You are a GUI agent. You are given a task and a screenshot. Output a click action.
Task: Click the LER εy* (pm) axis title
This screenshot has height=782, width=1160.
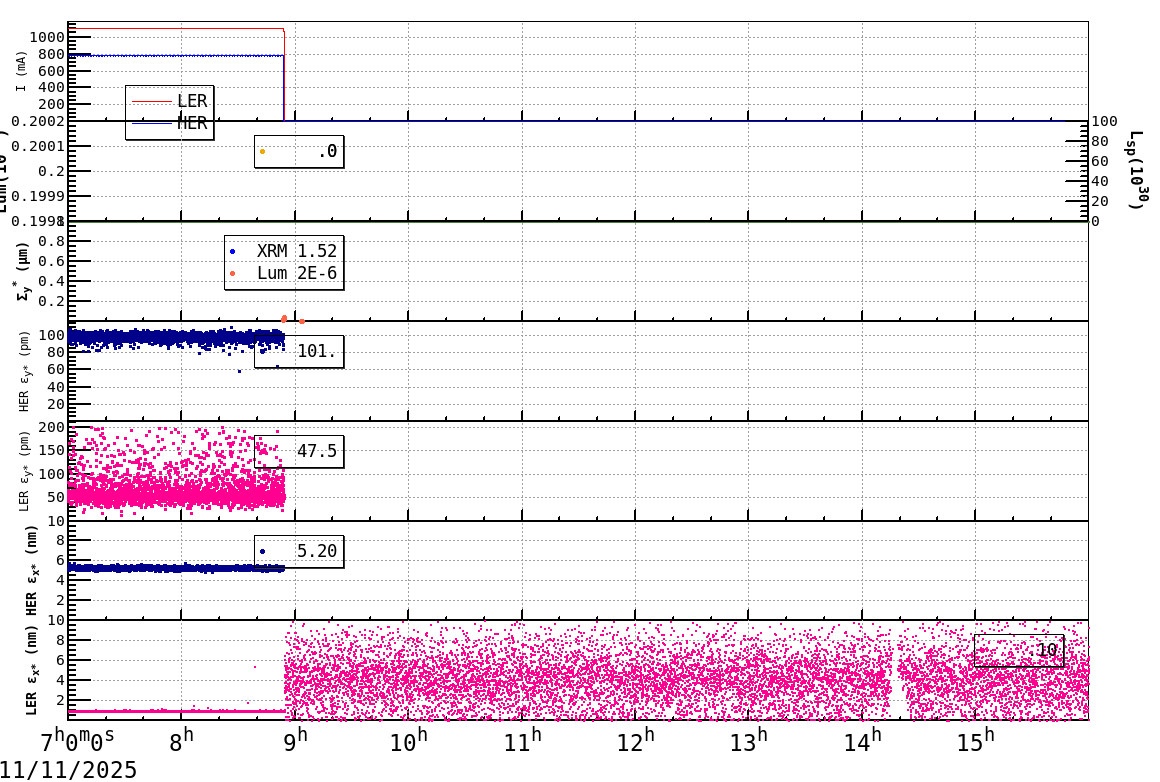click(24, 471)
